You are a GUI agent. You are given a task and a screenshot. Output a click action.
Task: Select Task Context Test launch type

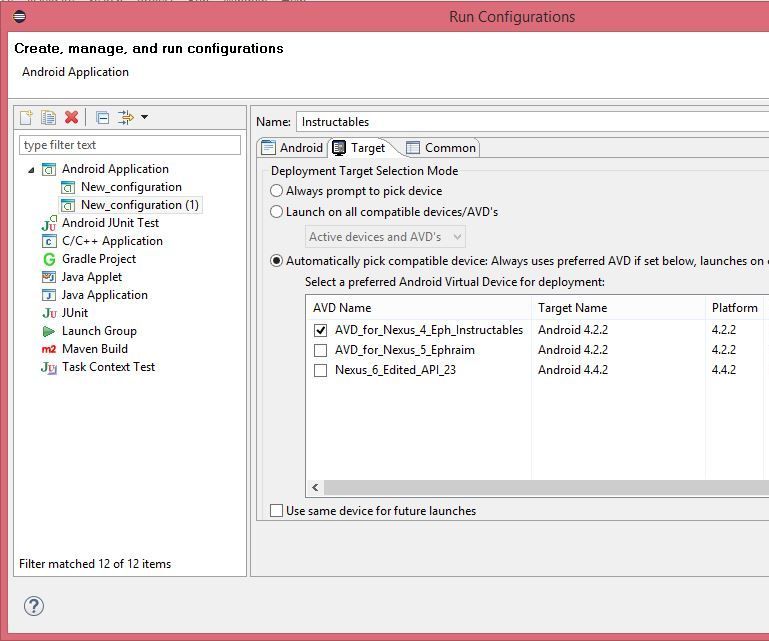coord(108,367)
